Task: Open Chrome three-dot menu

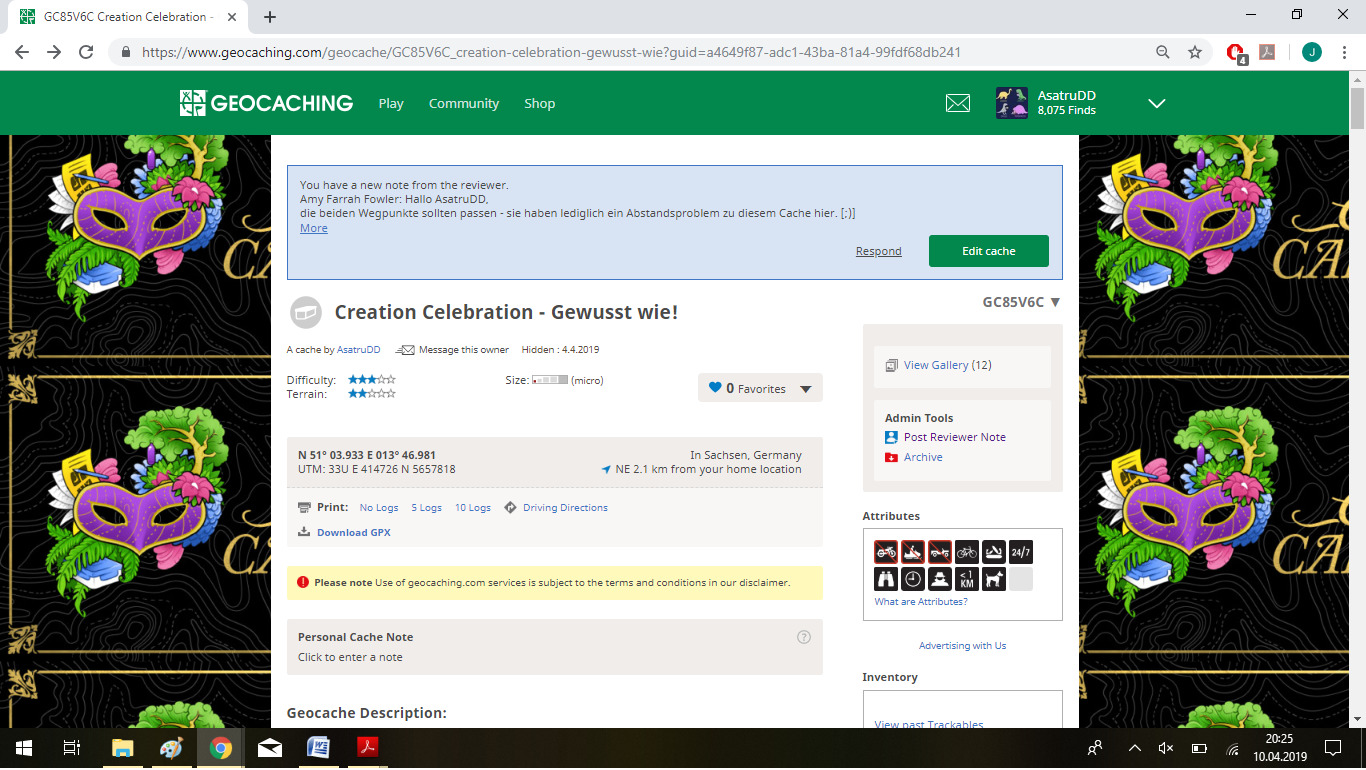Action: (1345, 52)
